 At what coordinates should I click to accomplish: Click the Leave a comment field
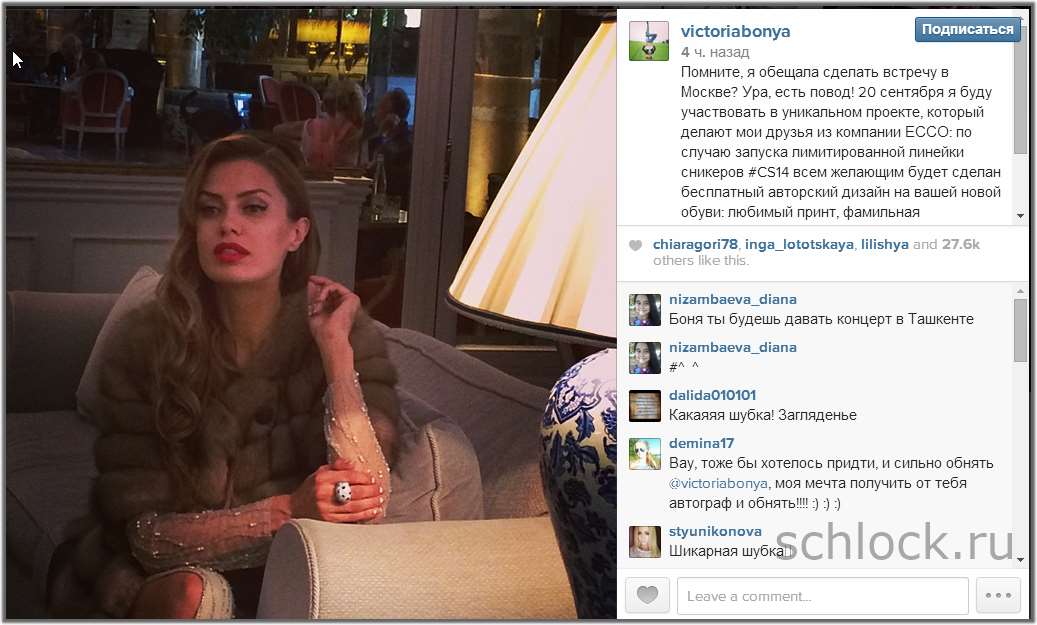[x=823, y=596]
